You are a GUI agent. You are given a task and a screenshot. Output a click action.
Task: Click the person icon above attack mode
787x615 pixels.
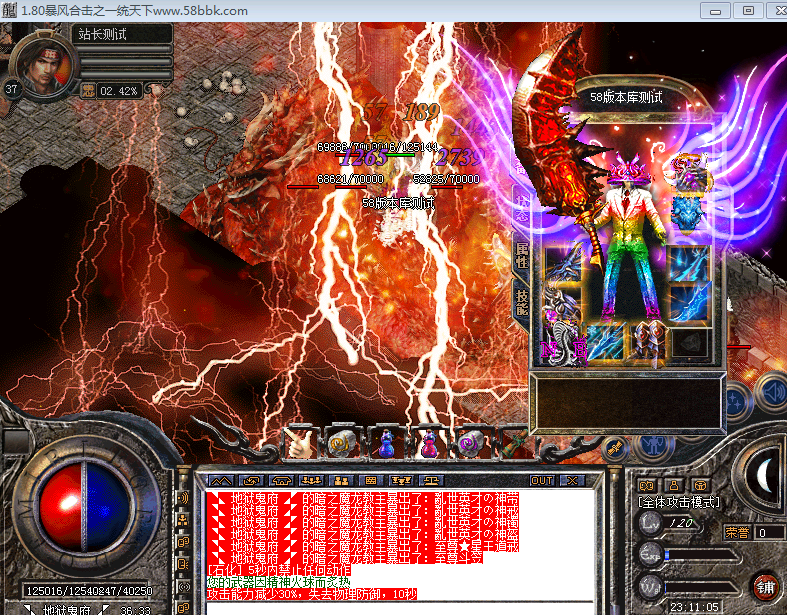pos(674,485)
